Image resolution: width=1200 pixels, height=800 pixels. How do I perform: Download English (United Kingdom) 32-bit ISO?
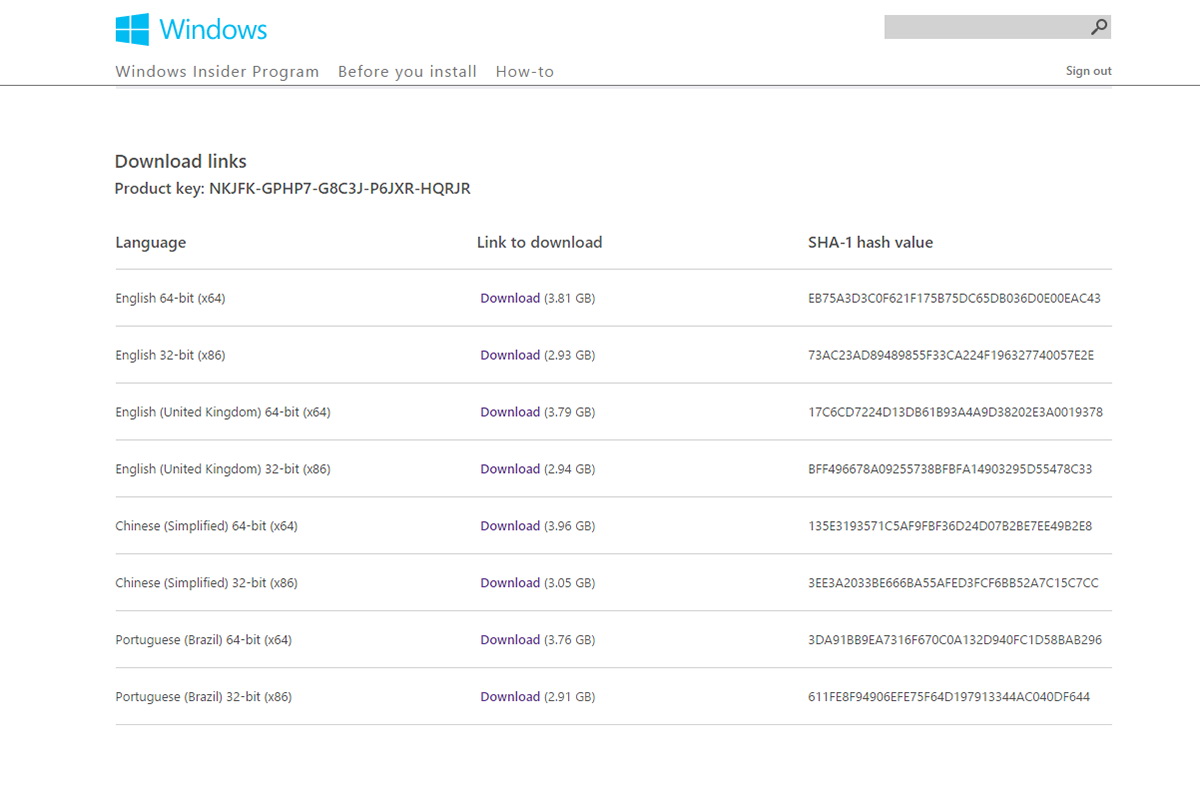510,469
